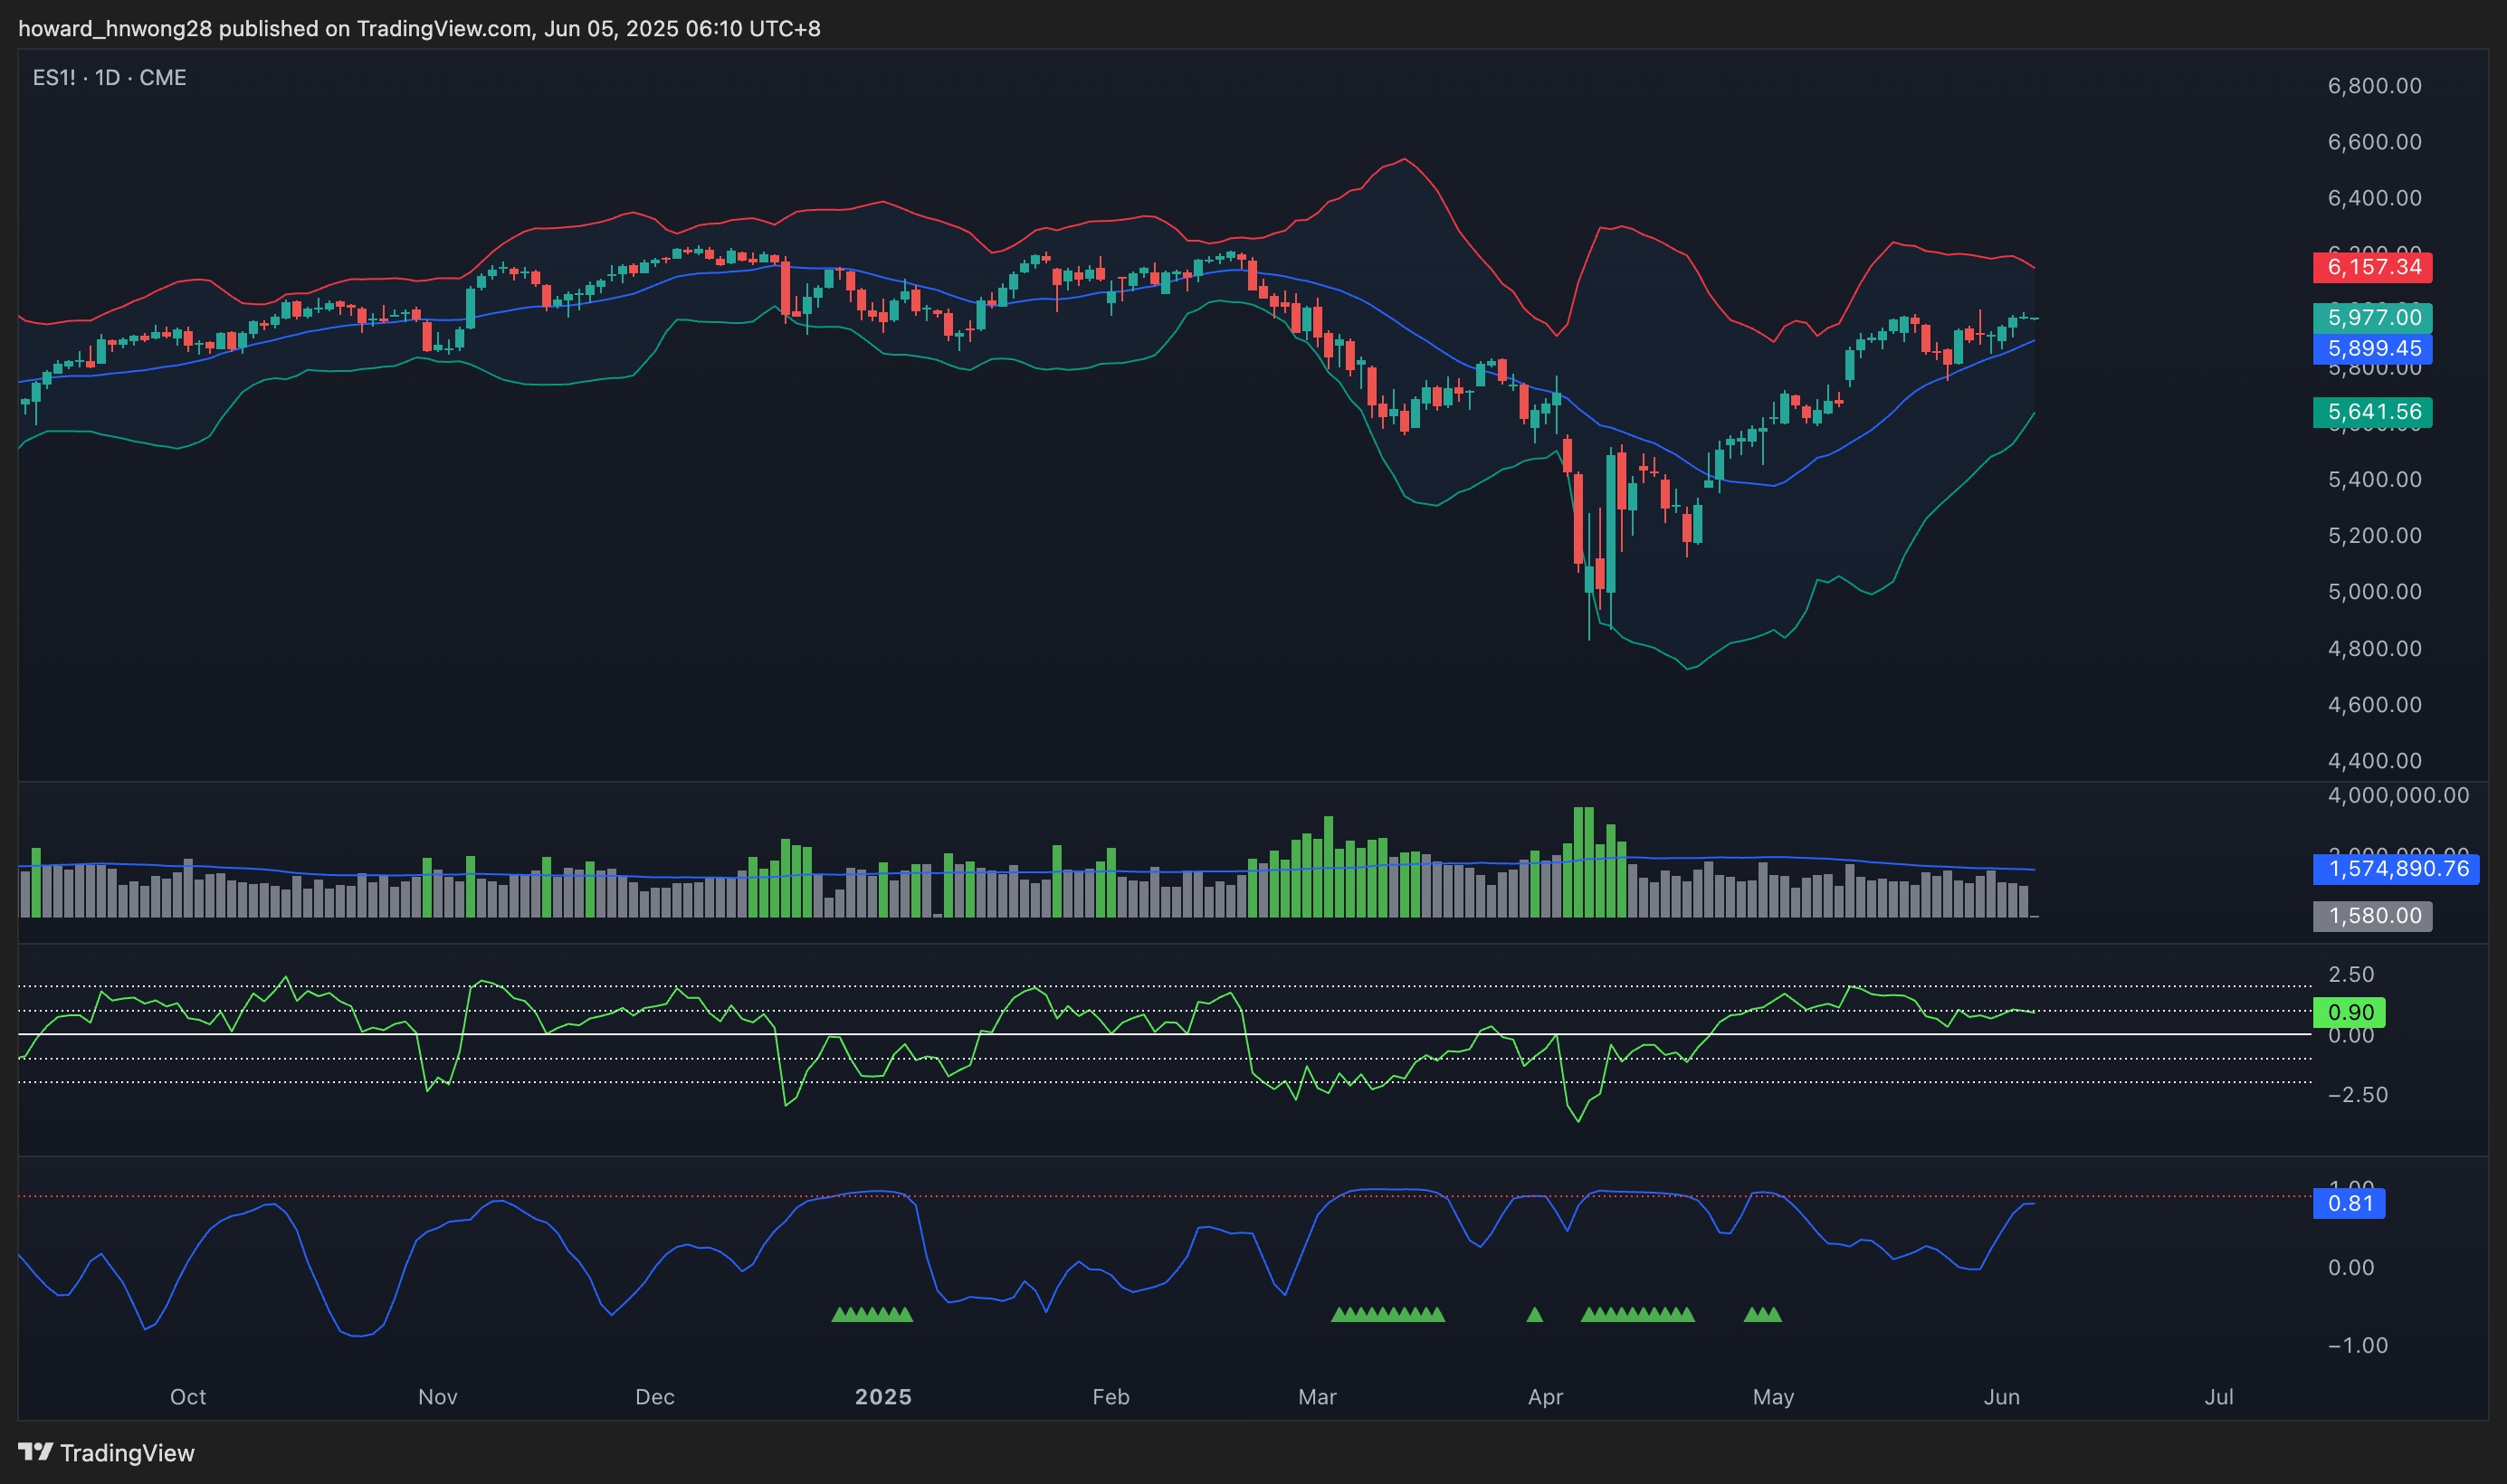The image size is (2507, 1484).
Task: Click the grey 1,580.00 volume label
Action: [x=2372, y=916]
